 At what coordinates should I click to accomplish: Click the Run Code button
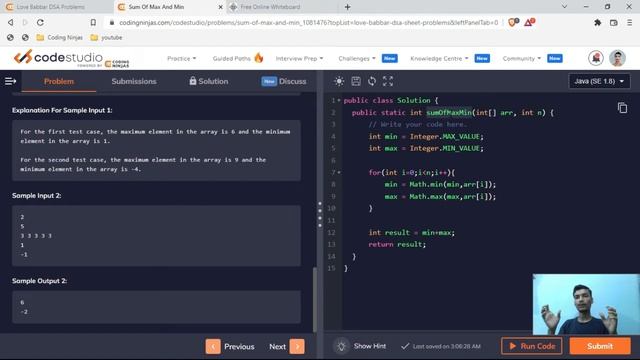tap(532, 346)
